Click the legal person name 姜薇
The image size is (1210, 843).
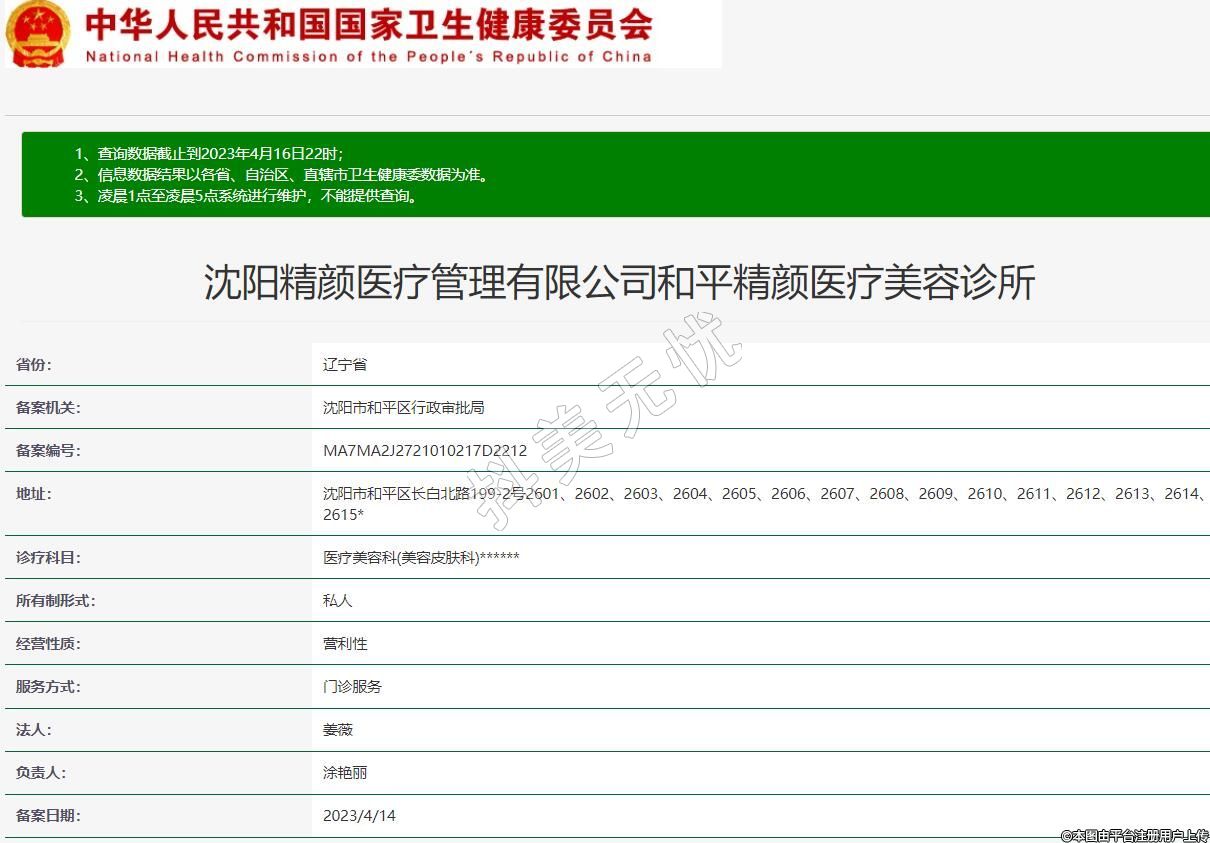click(x=337, y=729)
